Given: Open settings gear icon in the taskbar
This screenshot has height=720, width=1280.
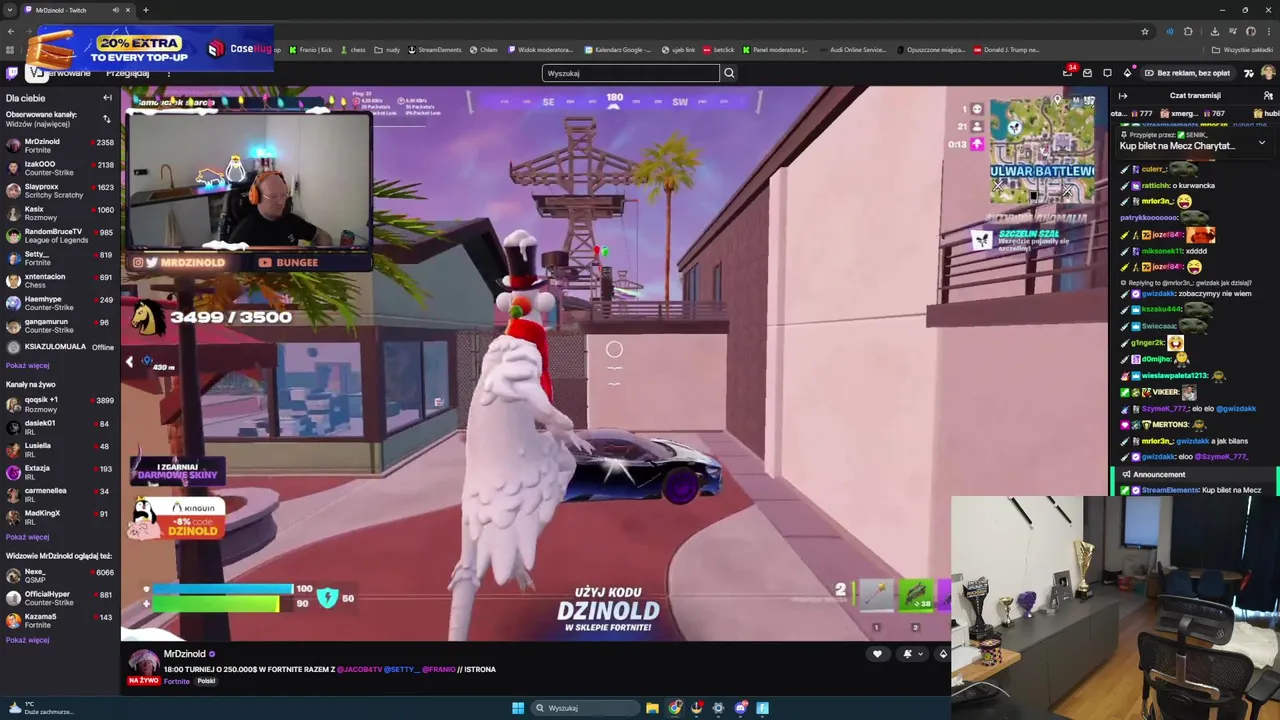Looking at the screenshot, I should click(x=718, y=708).
